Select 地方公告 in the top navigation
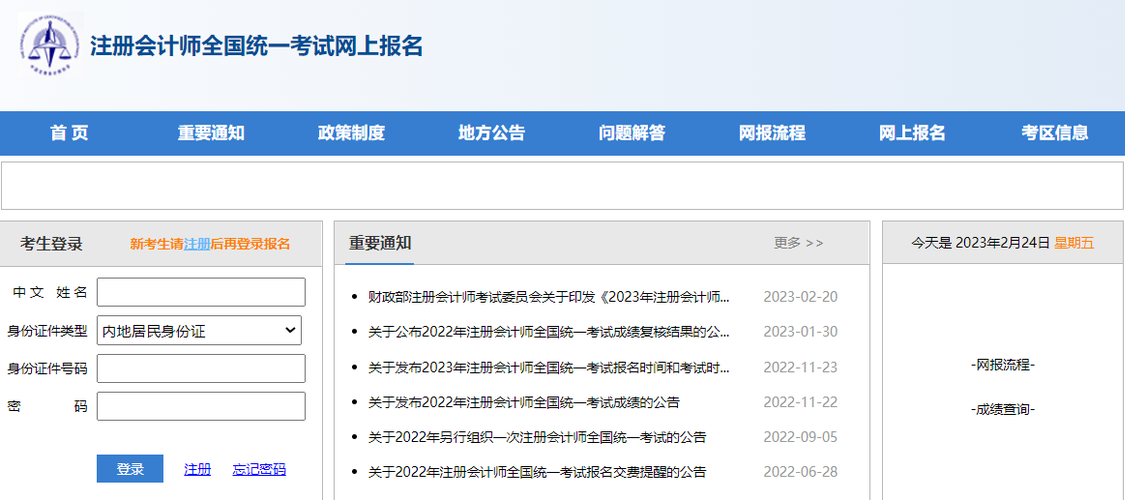This screenshot has height=500, width=1125. coord(491,133)
